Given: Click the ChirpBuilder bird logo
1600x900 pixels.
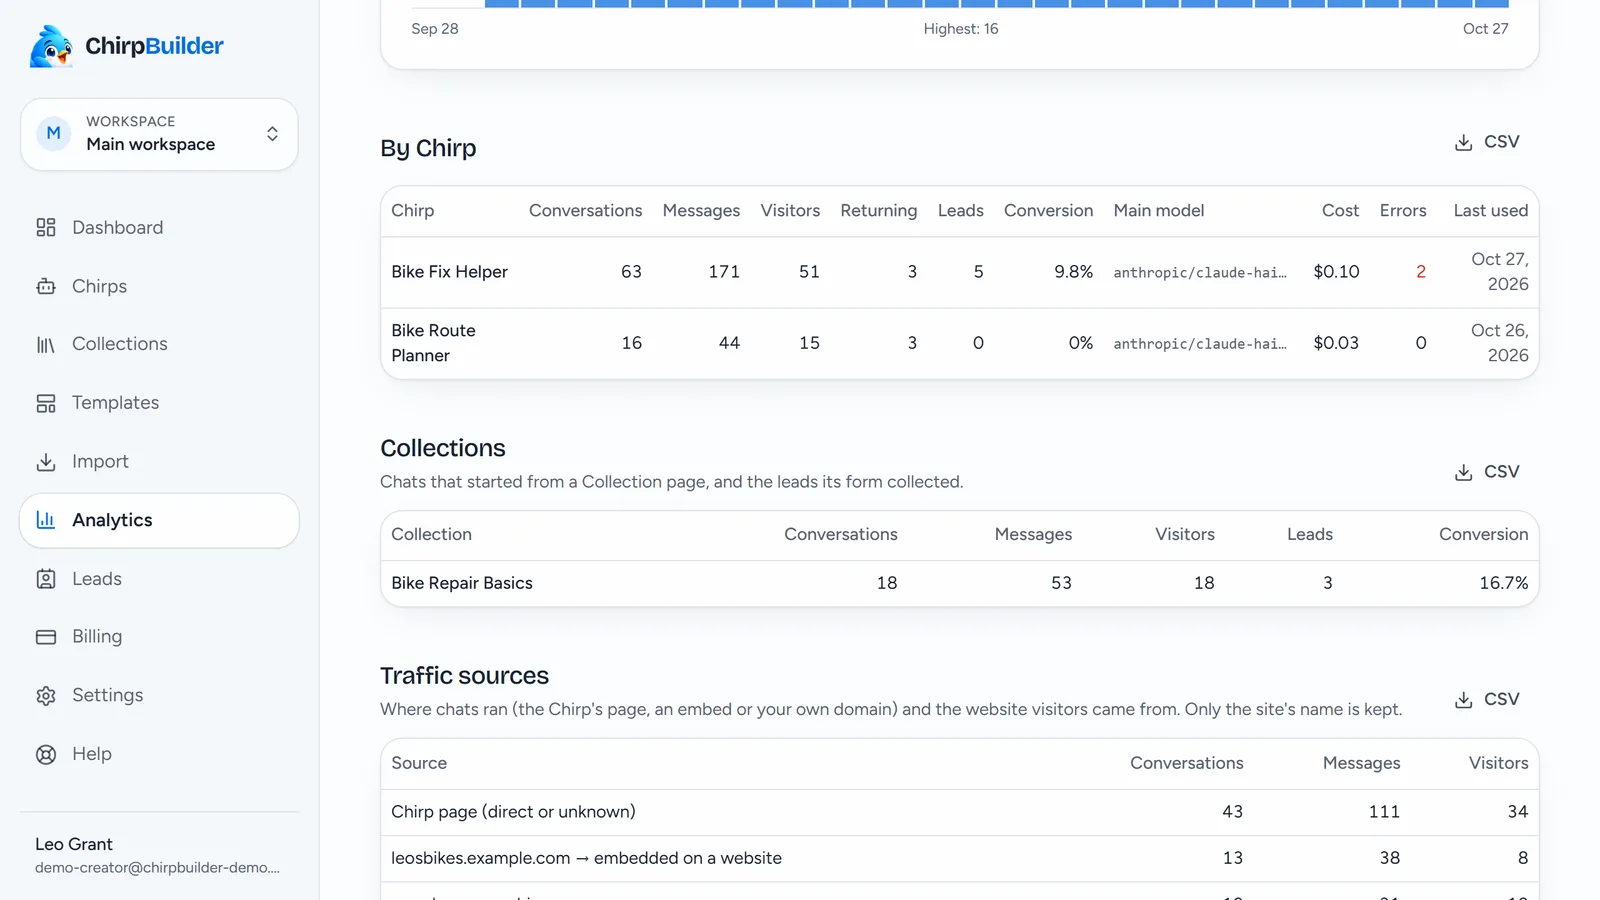Looking at the screenshot, I should pos(51,46).
